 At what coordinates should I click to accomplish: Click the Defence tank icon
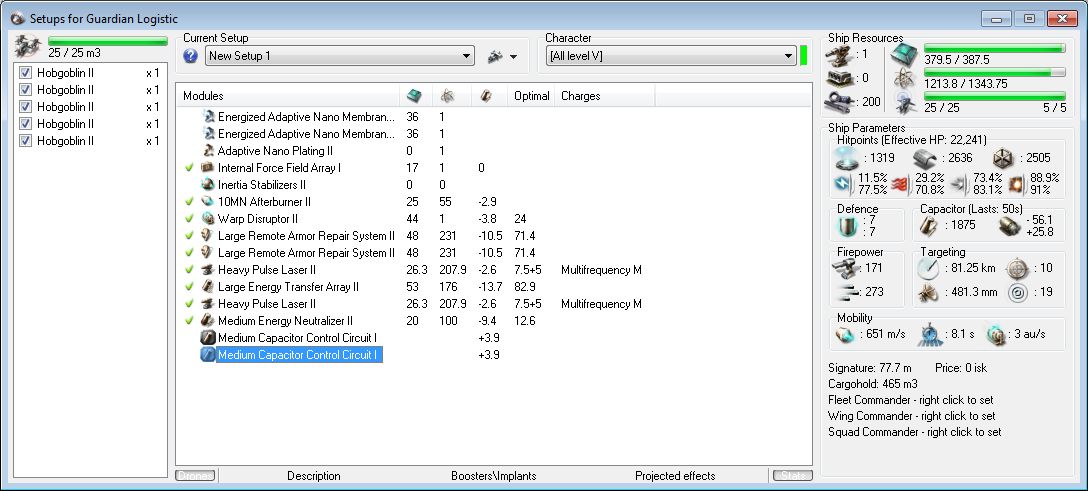coord(845,225)
